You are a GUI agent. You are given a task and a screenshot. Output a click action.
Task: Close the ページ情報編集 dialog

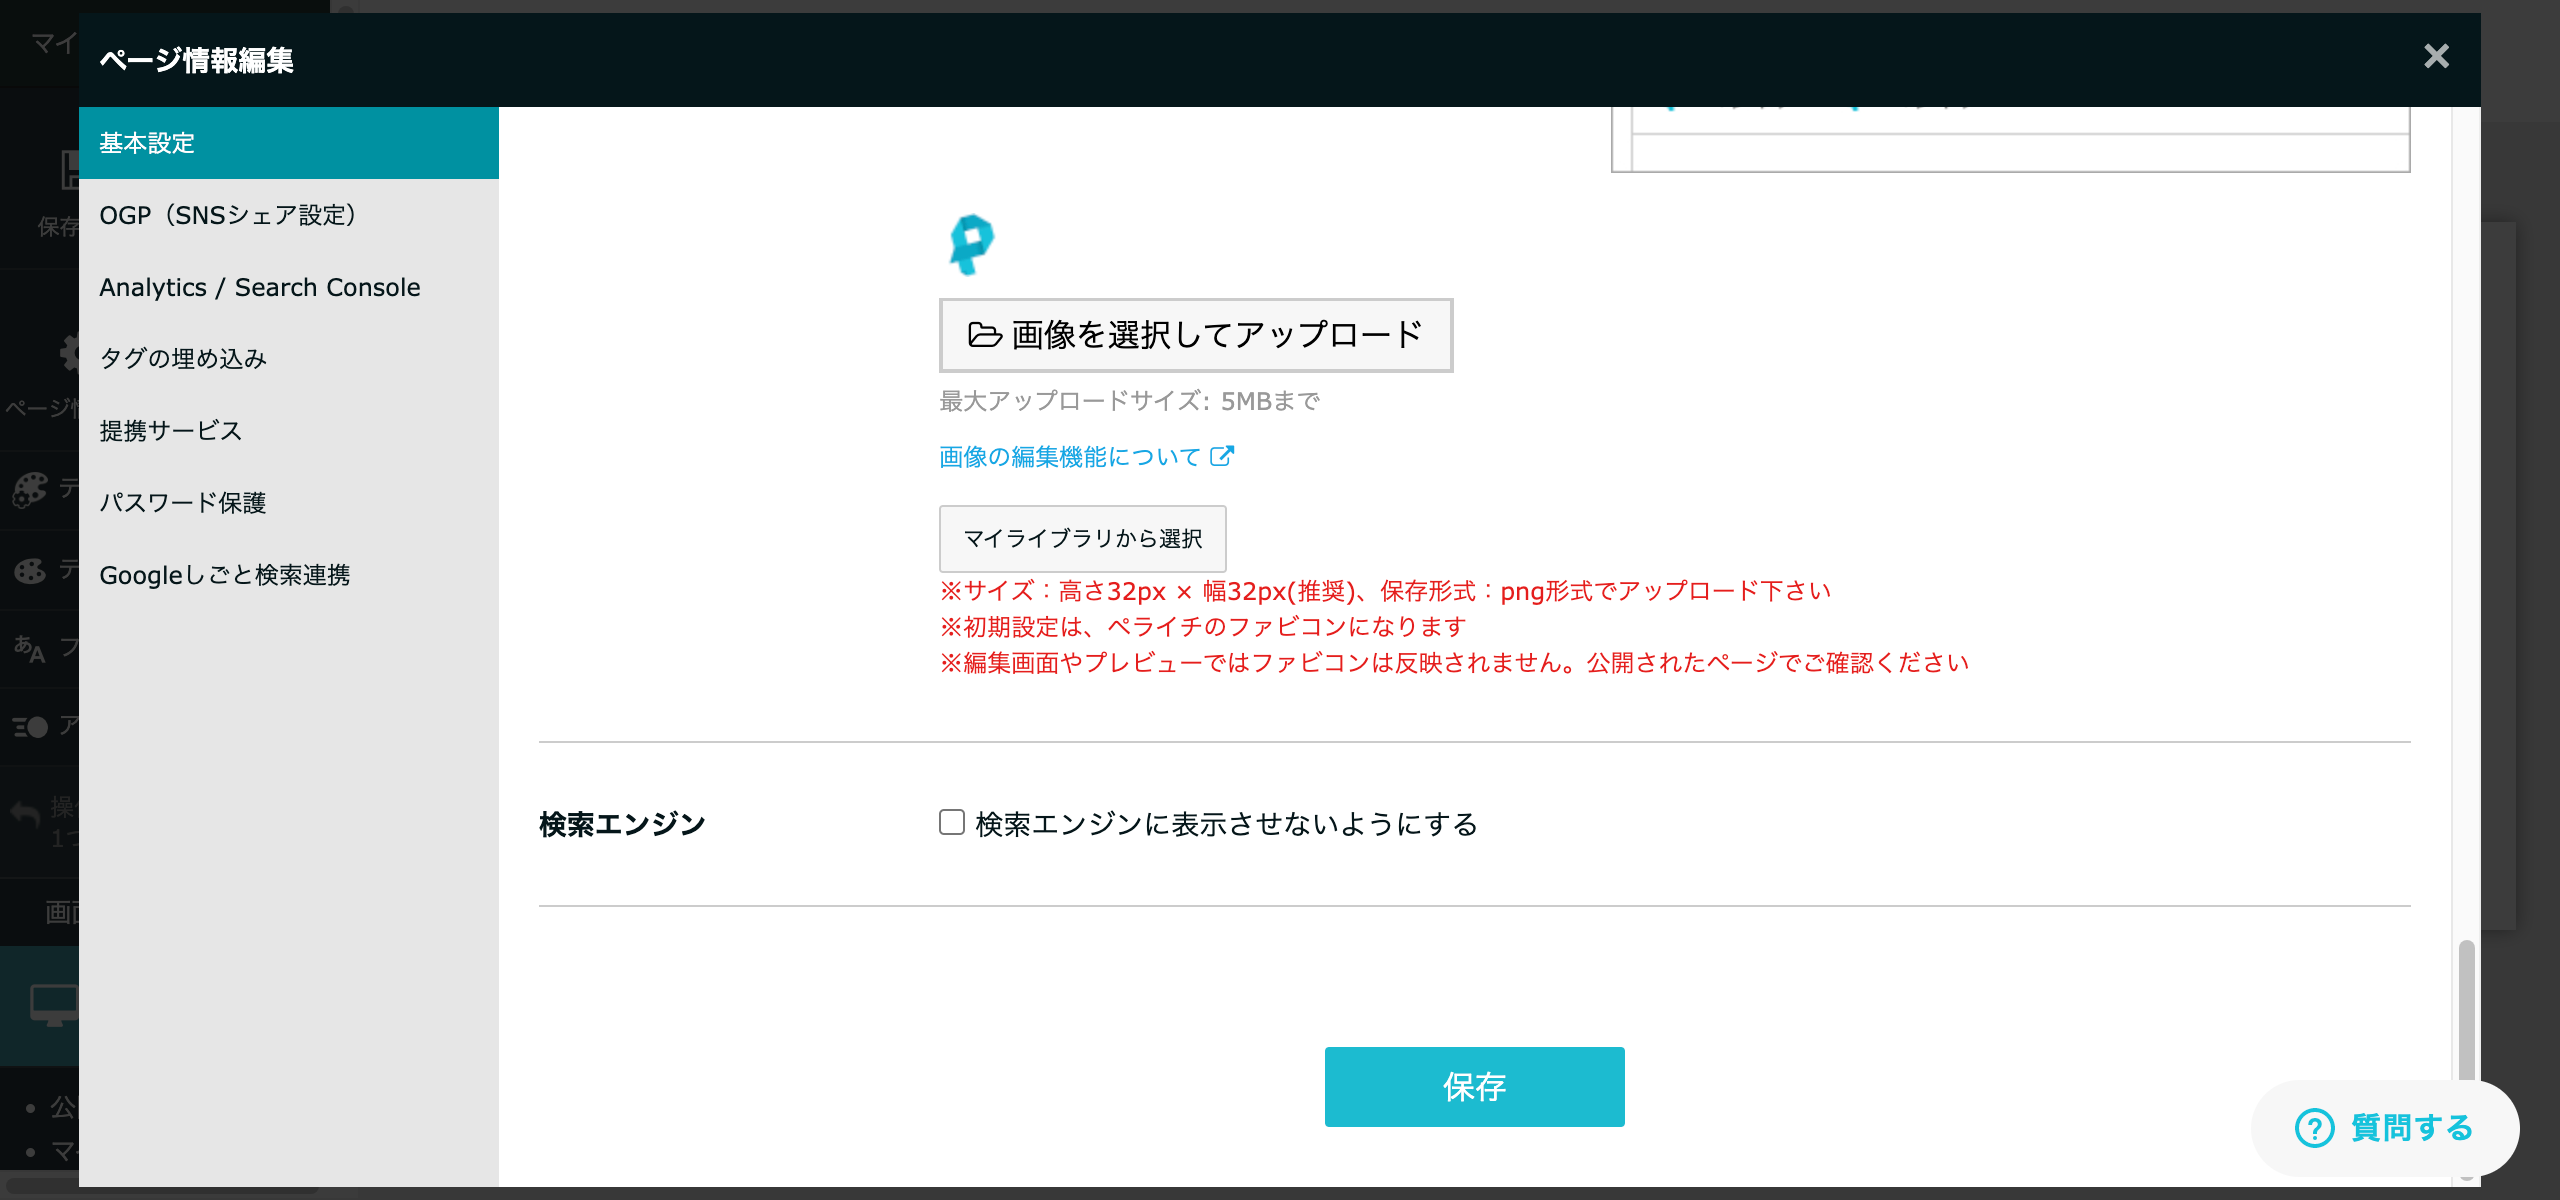click(2436, 56)
